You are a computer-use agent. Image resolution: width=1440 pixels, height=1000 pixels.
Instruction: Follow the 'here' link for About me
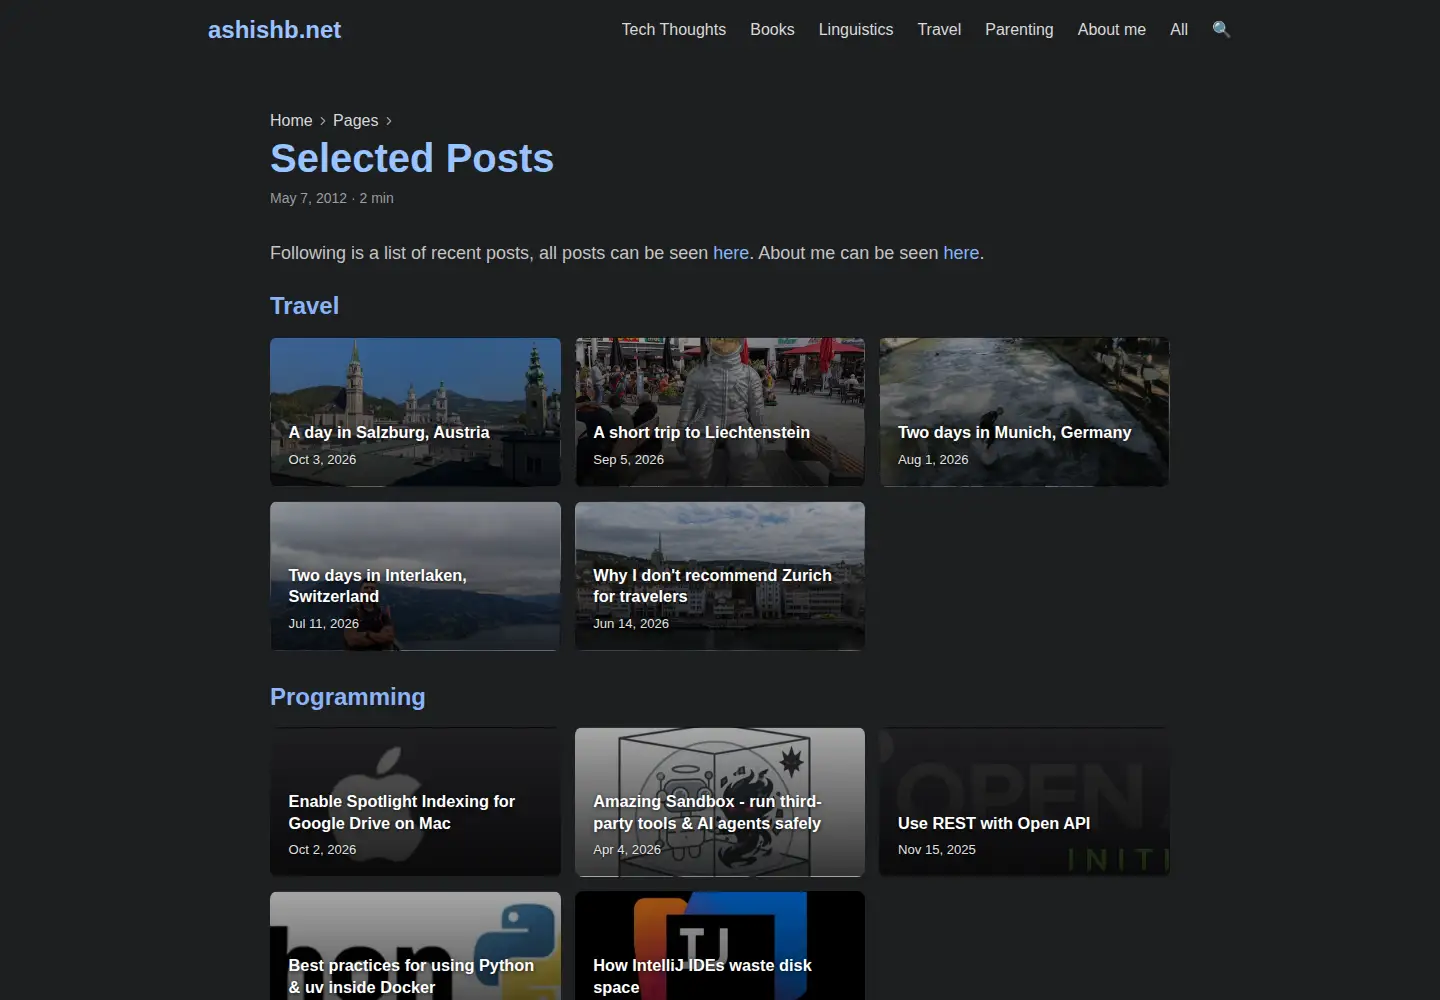[961, 253]
